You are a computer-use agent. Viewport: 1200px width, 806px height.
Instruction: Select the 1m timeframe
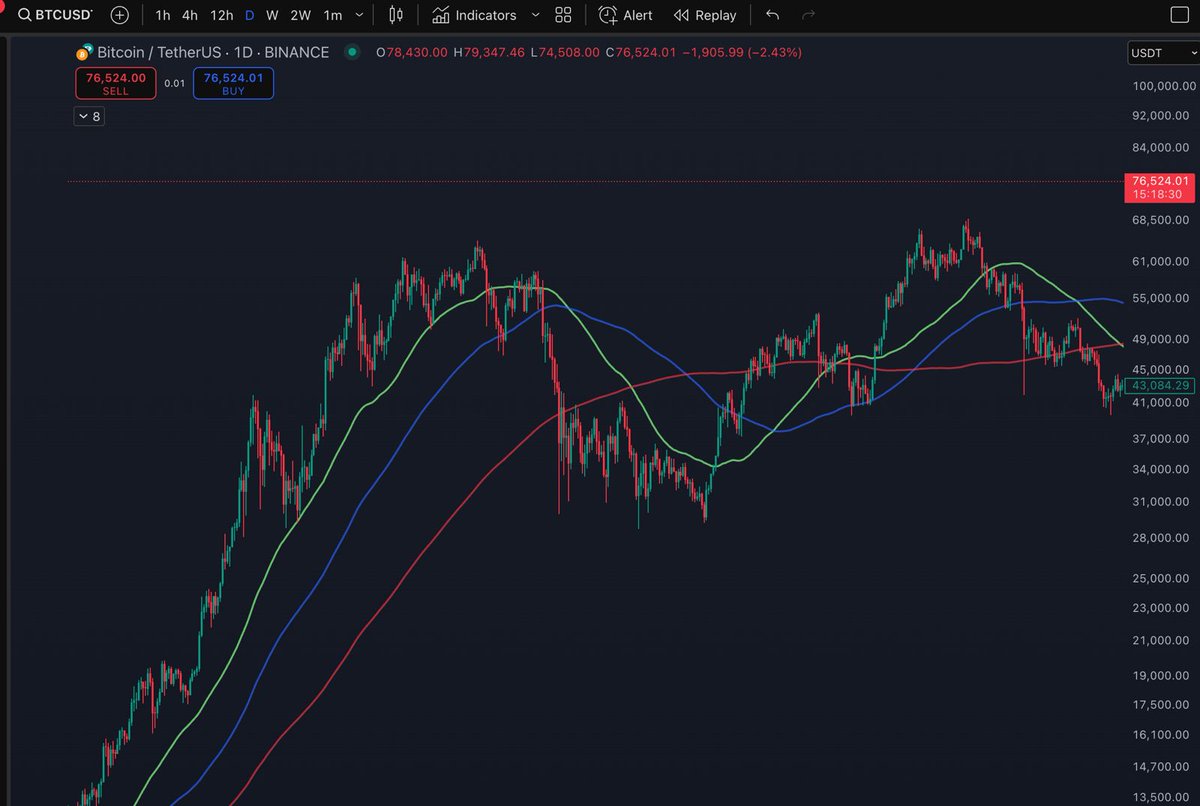[x=333, y=15]
